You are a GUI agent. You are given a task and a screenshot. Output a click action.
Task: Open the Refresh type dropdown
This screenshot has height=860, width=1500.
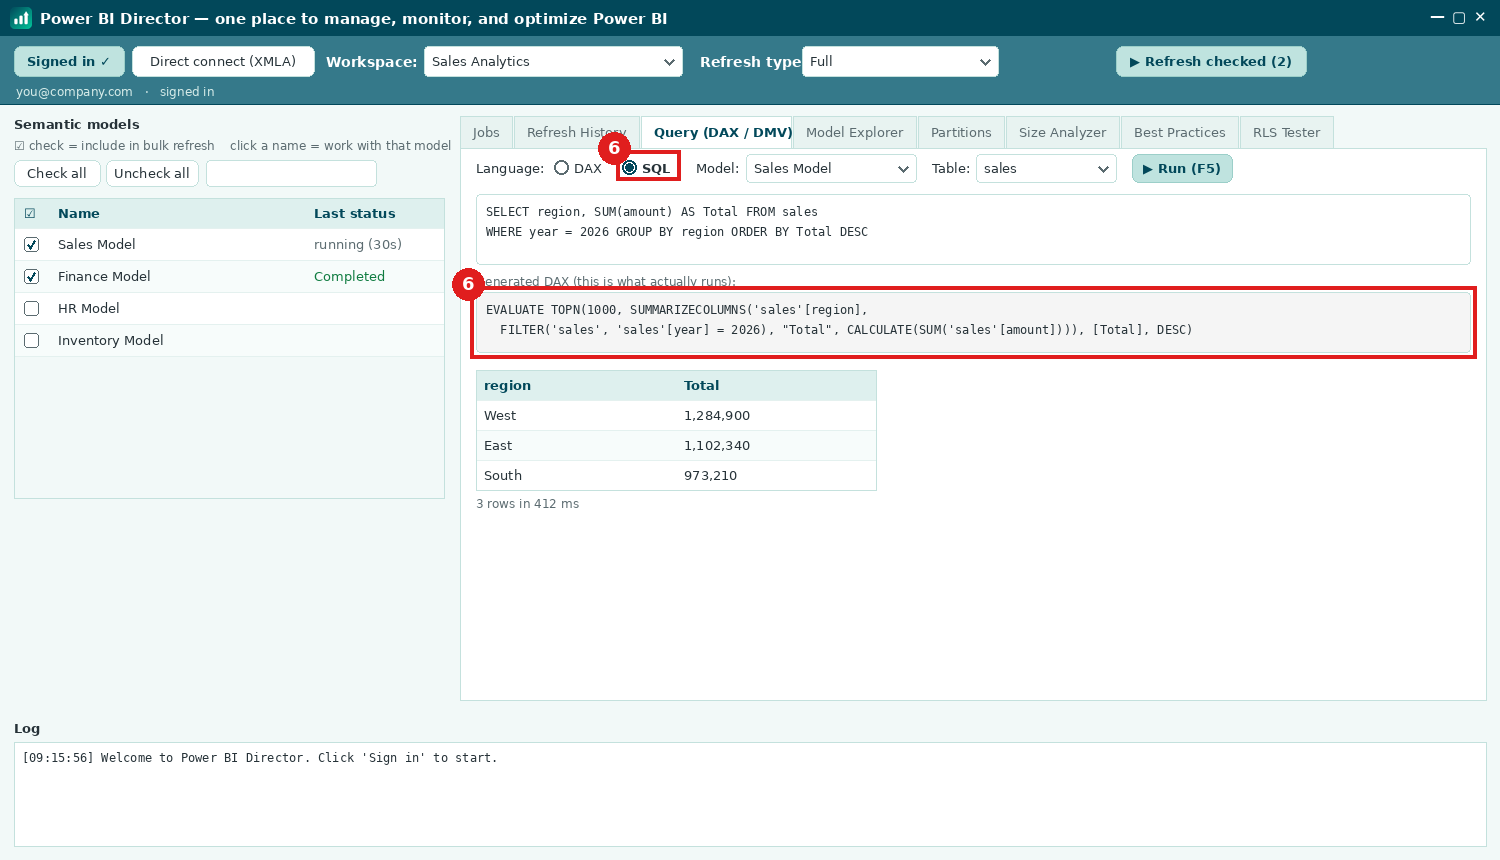tap(900, 61)
